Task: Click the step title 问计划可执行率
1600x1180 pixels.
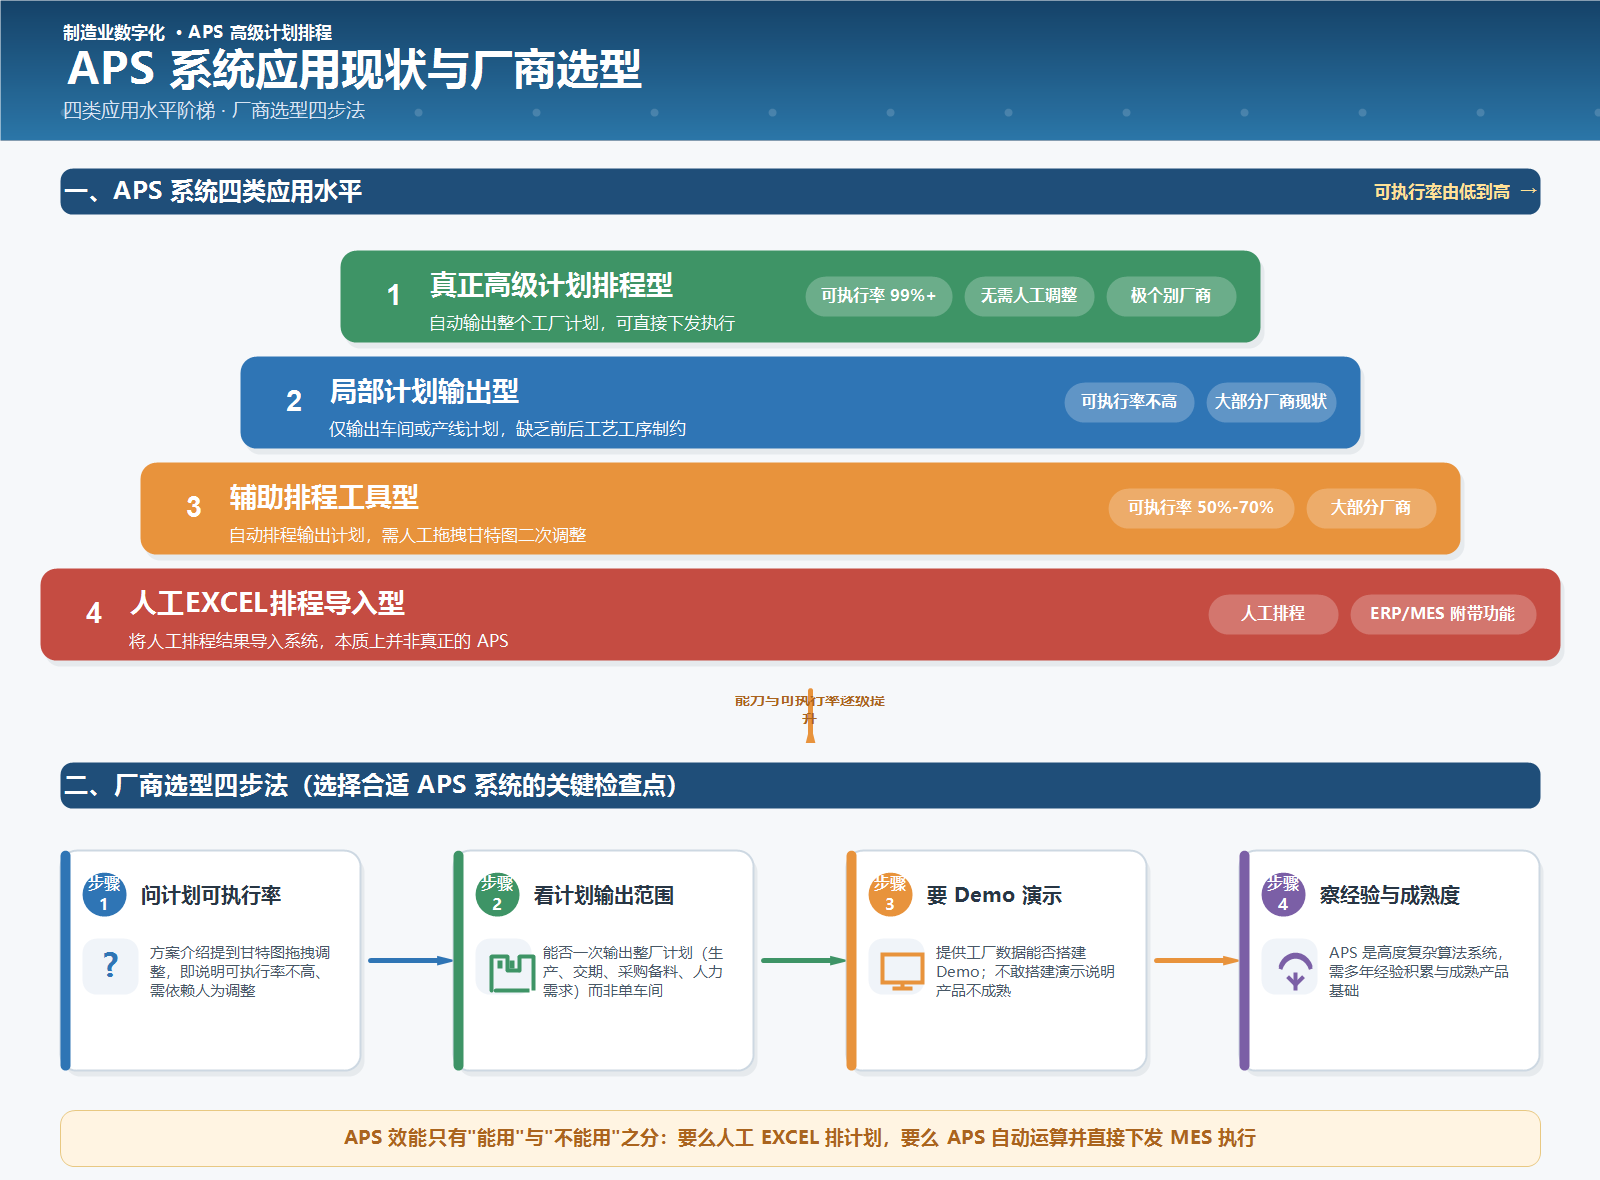Action: [211, 895]
